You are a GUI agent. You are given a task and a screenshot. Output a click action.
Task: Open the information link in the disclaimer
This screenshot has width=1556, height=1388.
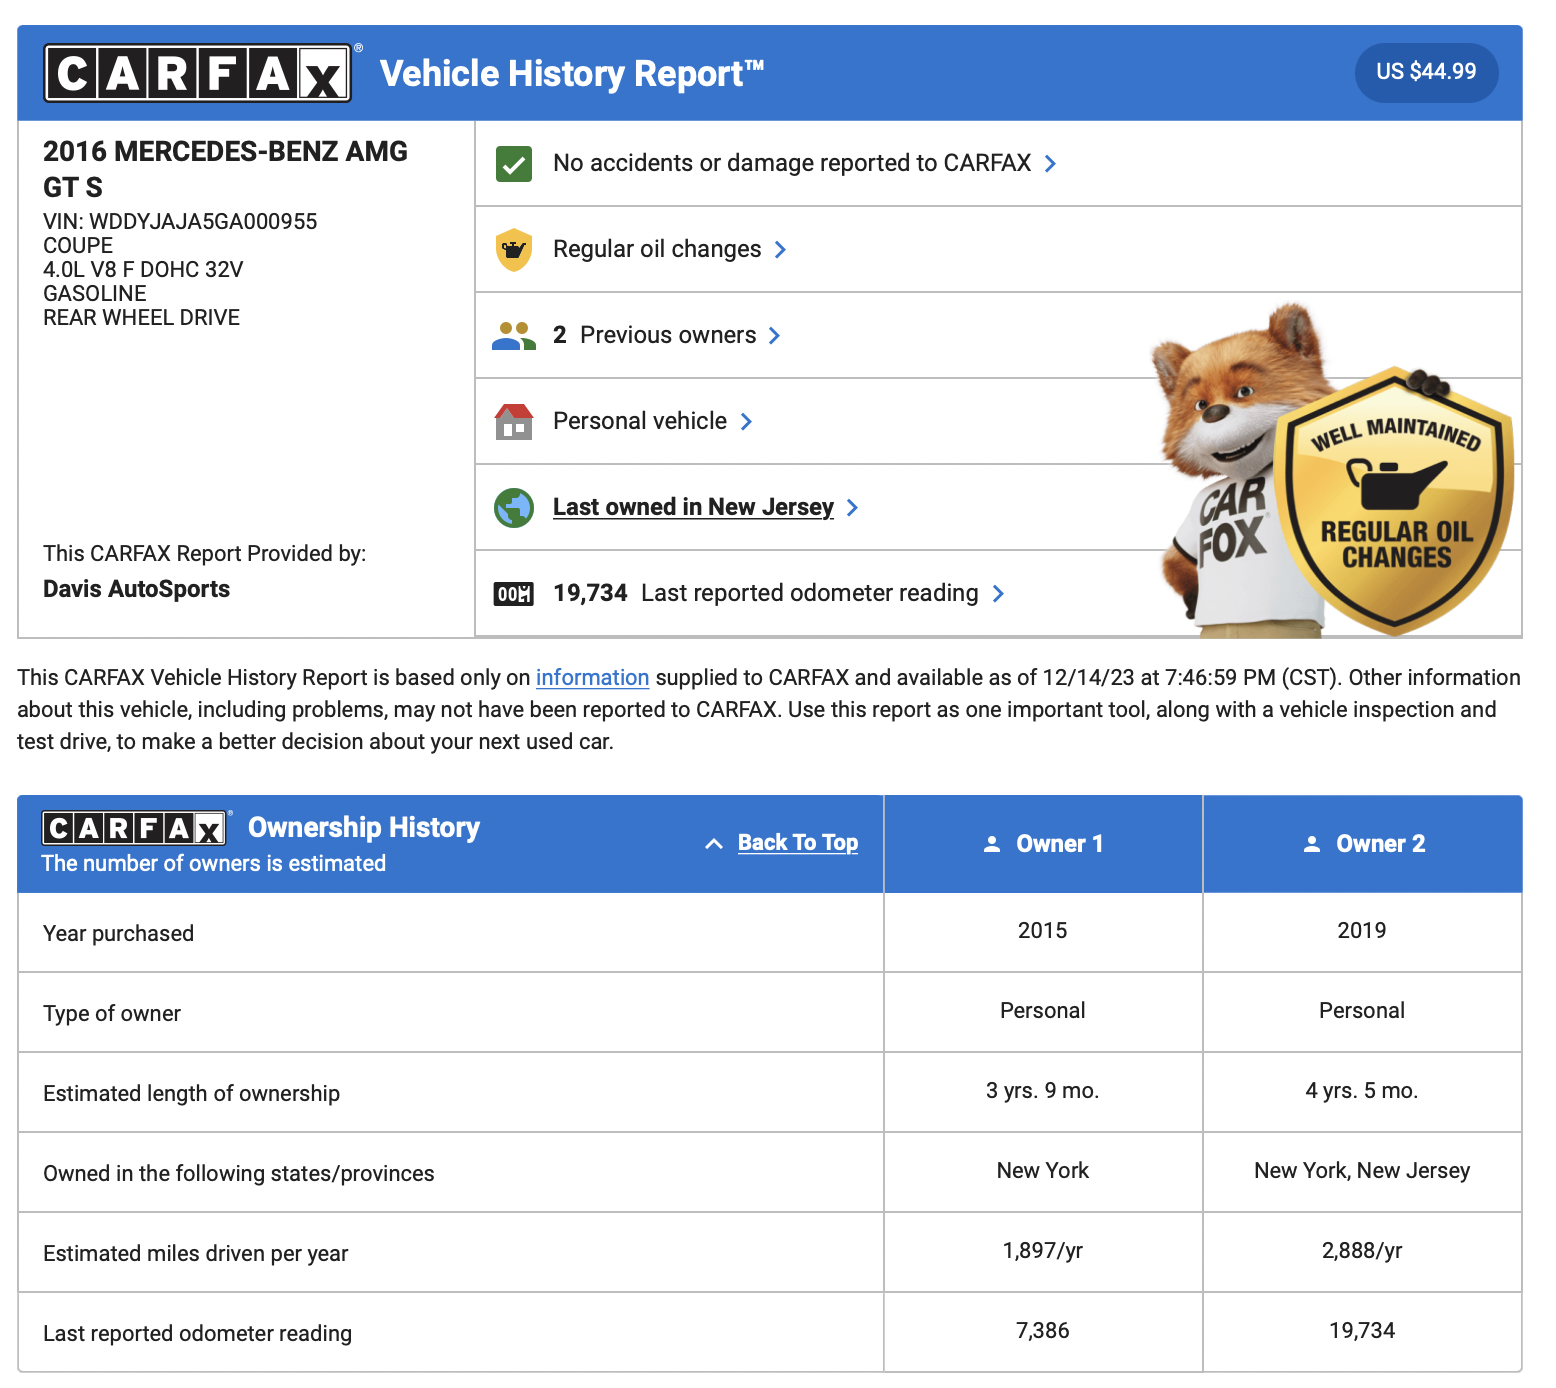(x=592, y=678)
